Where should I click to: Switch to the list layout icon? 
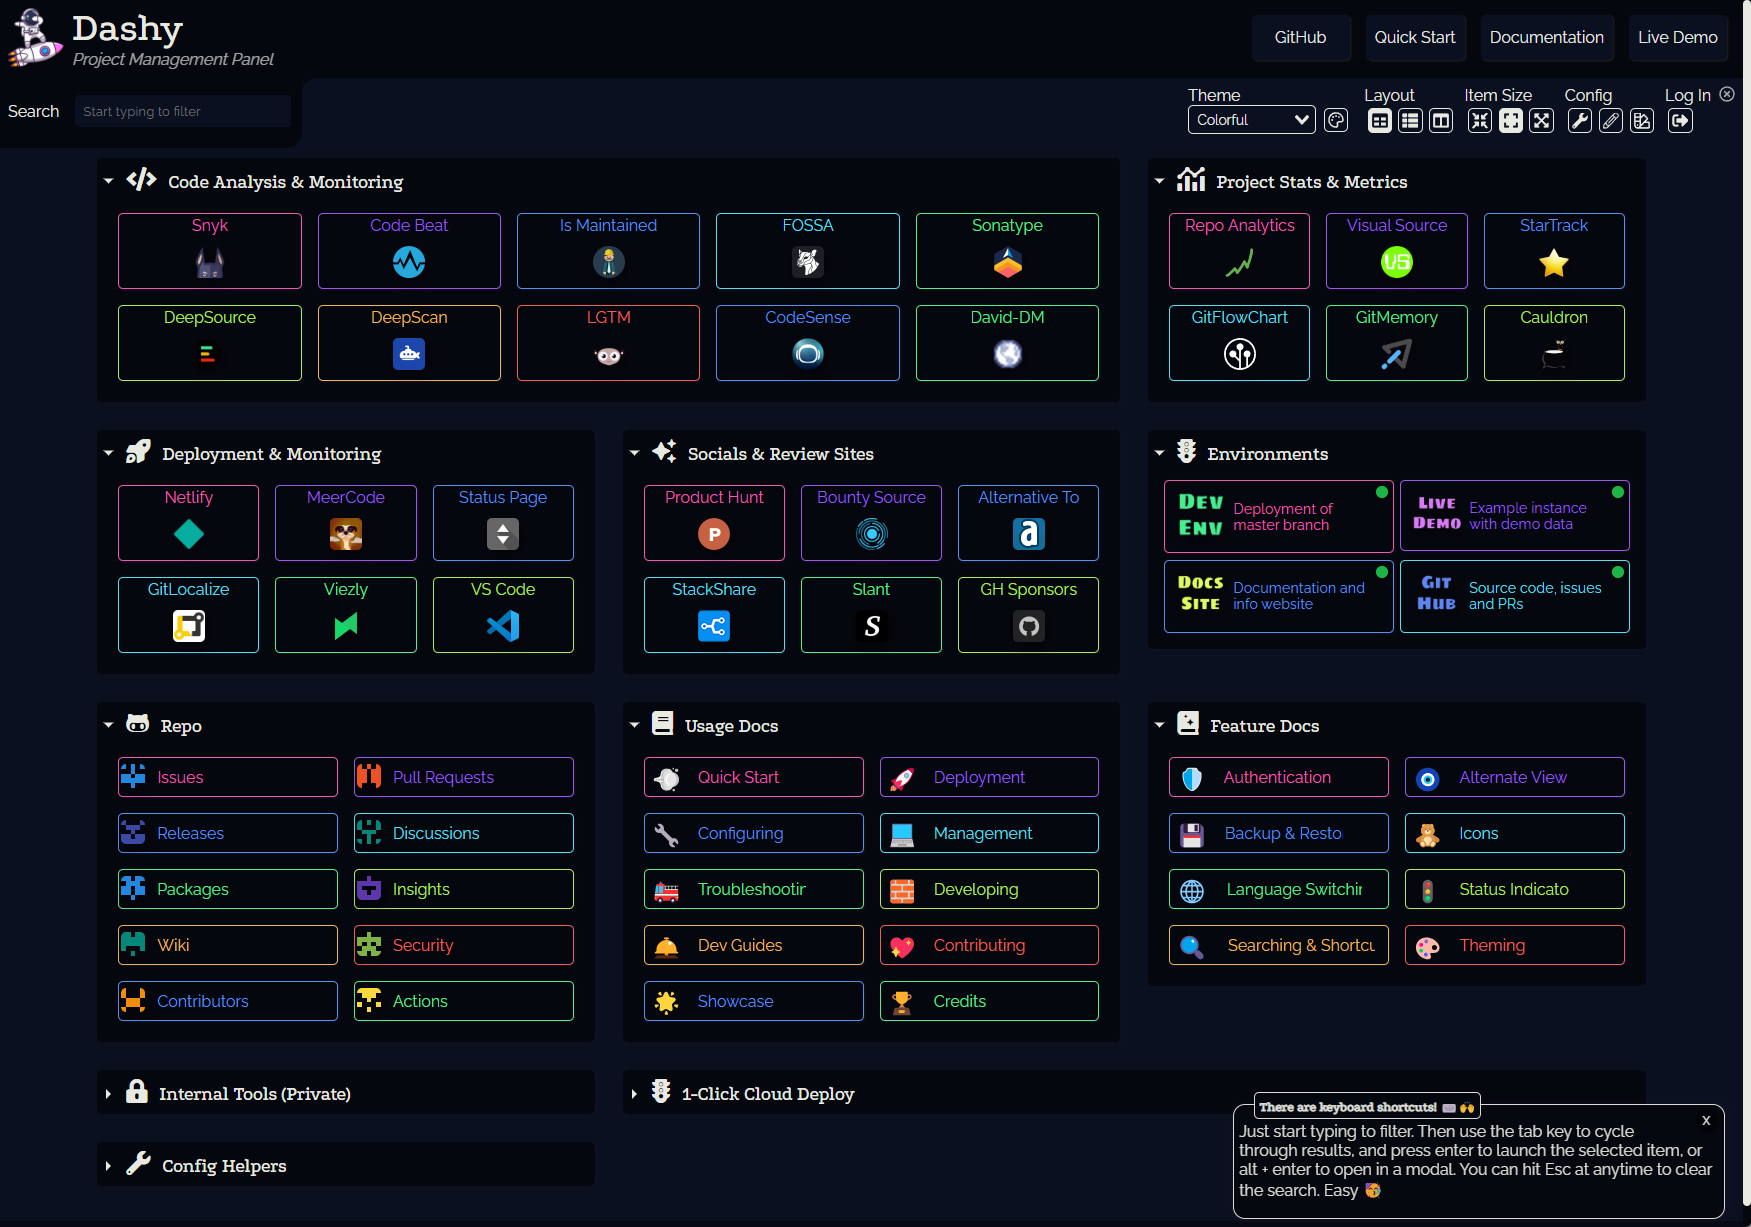(x=1410, y=120)
